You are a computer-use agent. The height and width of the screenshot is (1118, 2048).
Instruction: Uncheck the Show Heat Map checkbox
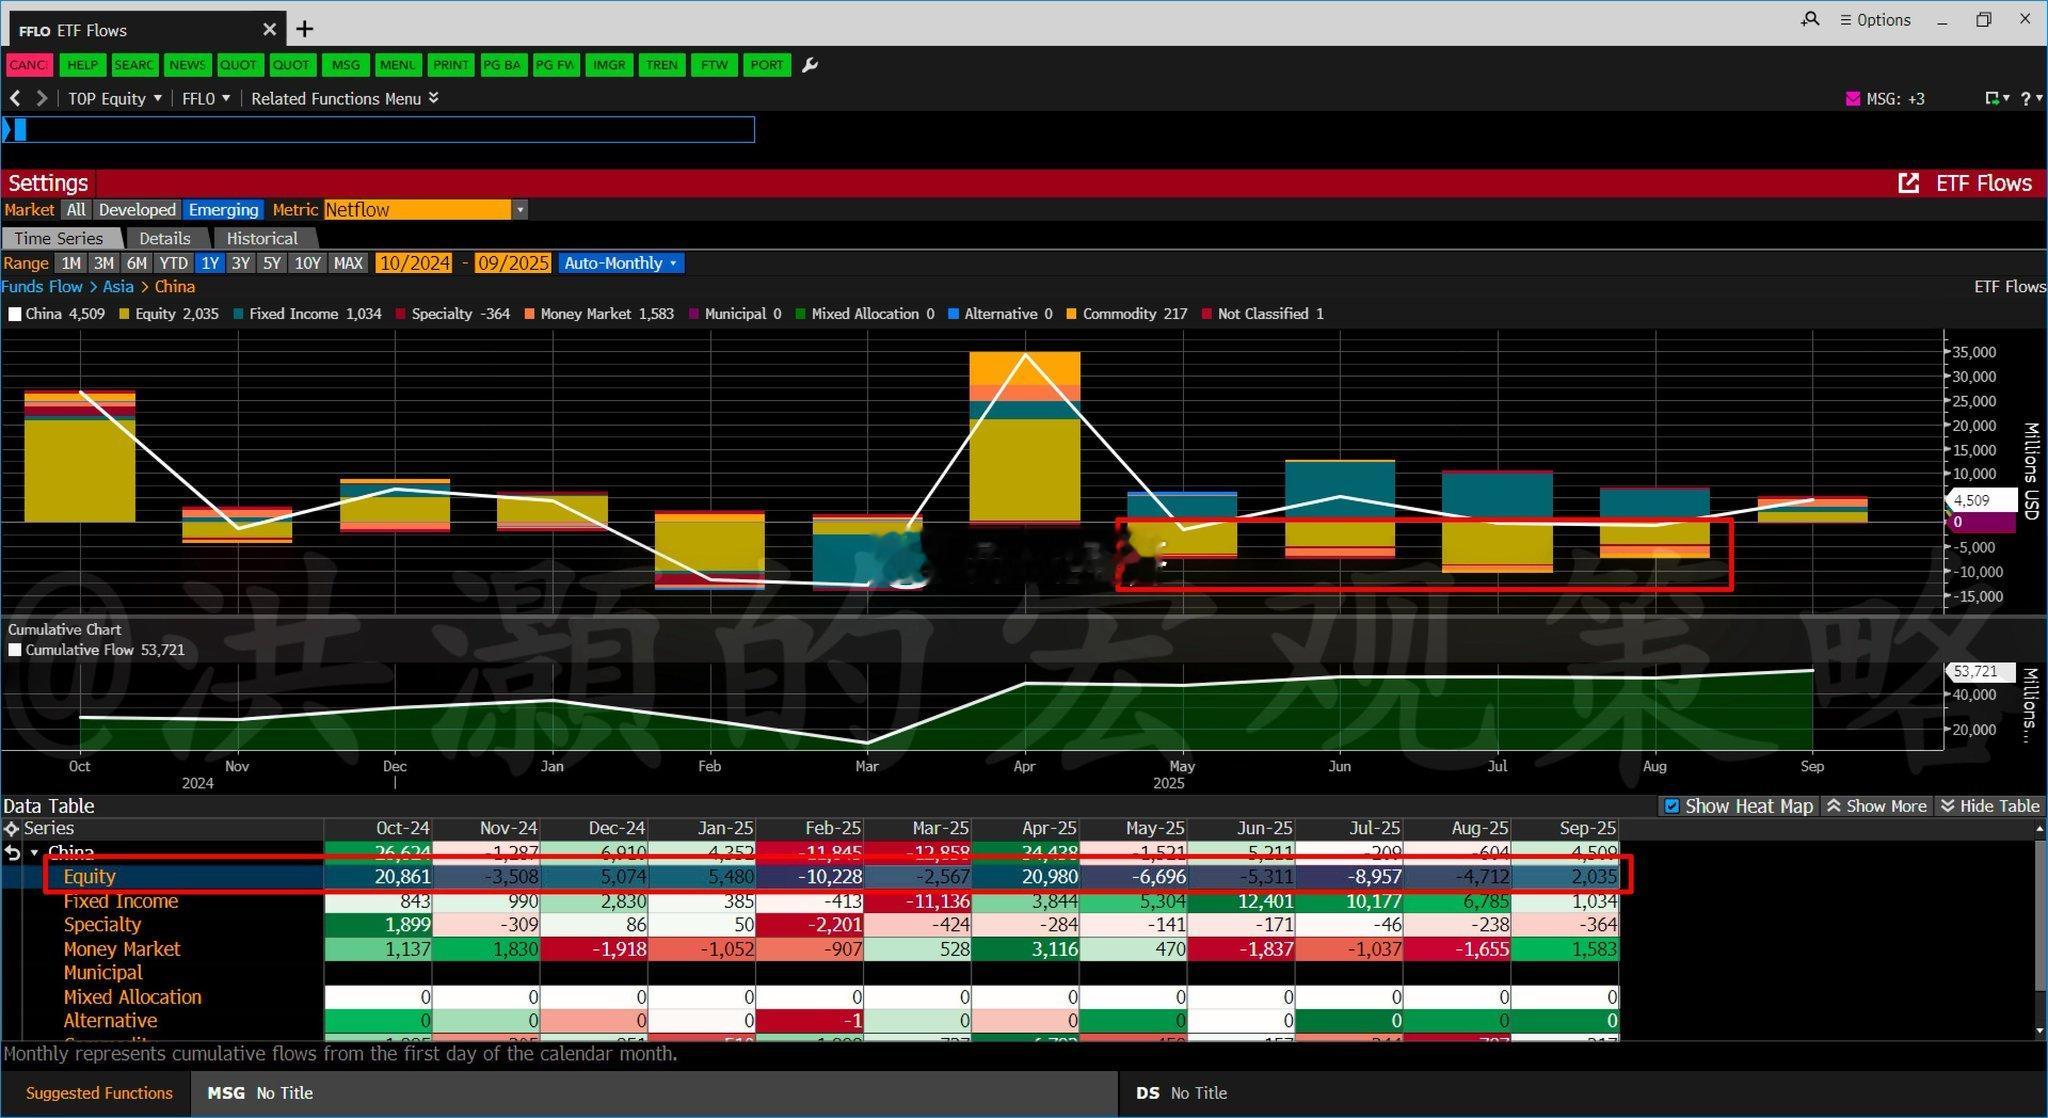[1671, 806]
